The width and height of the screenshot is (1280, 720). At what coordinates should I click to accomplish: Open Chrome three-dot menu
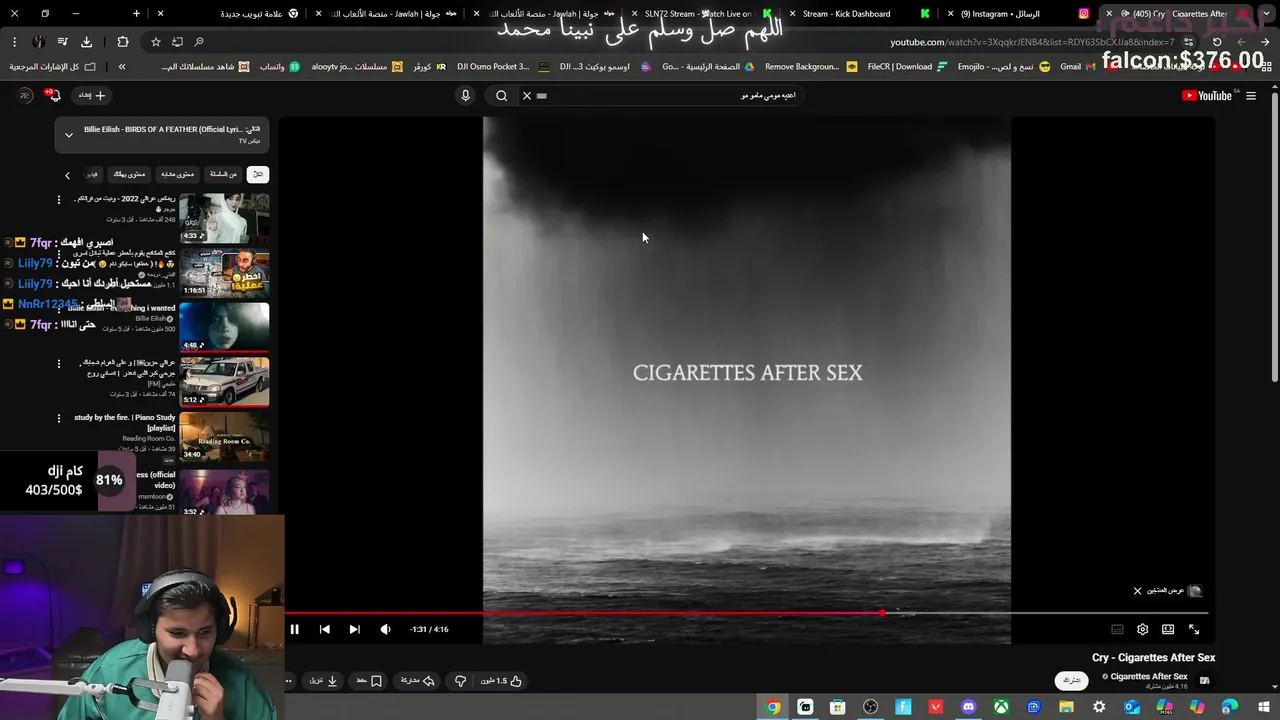pos(14,42)
